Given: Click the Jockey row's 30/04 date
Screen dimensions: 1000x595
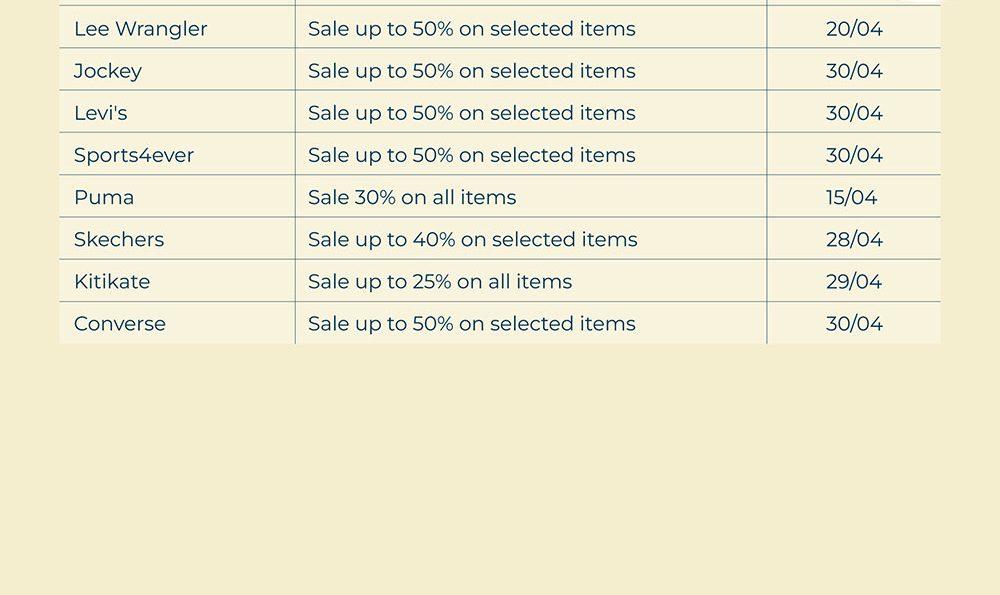Looking at the screenshot, I should (854, 71).
